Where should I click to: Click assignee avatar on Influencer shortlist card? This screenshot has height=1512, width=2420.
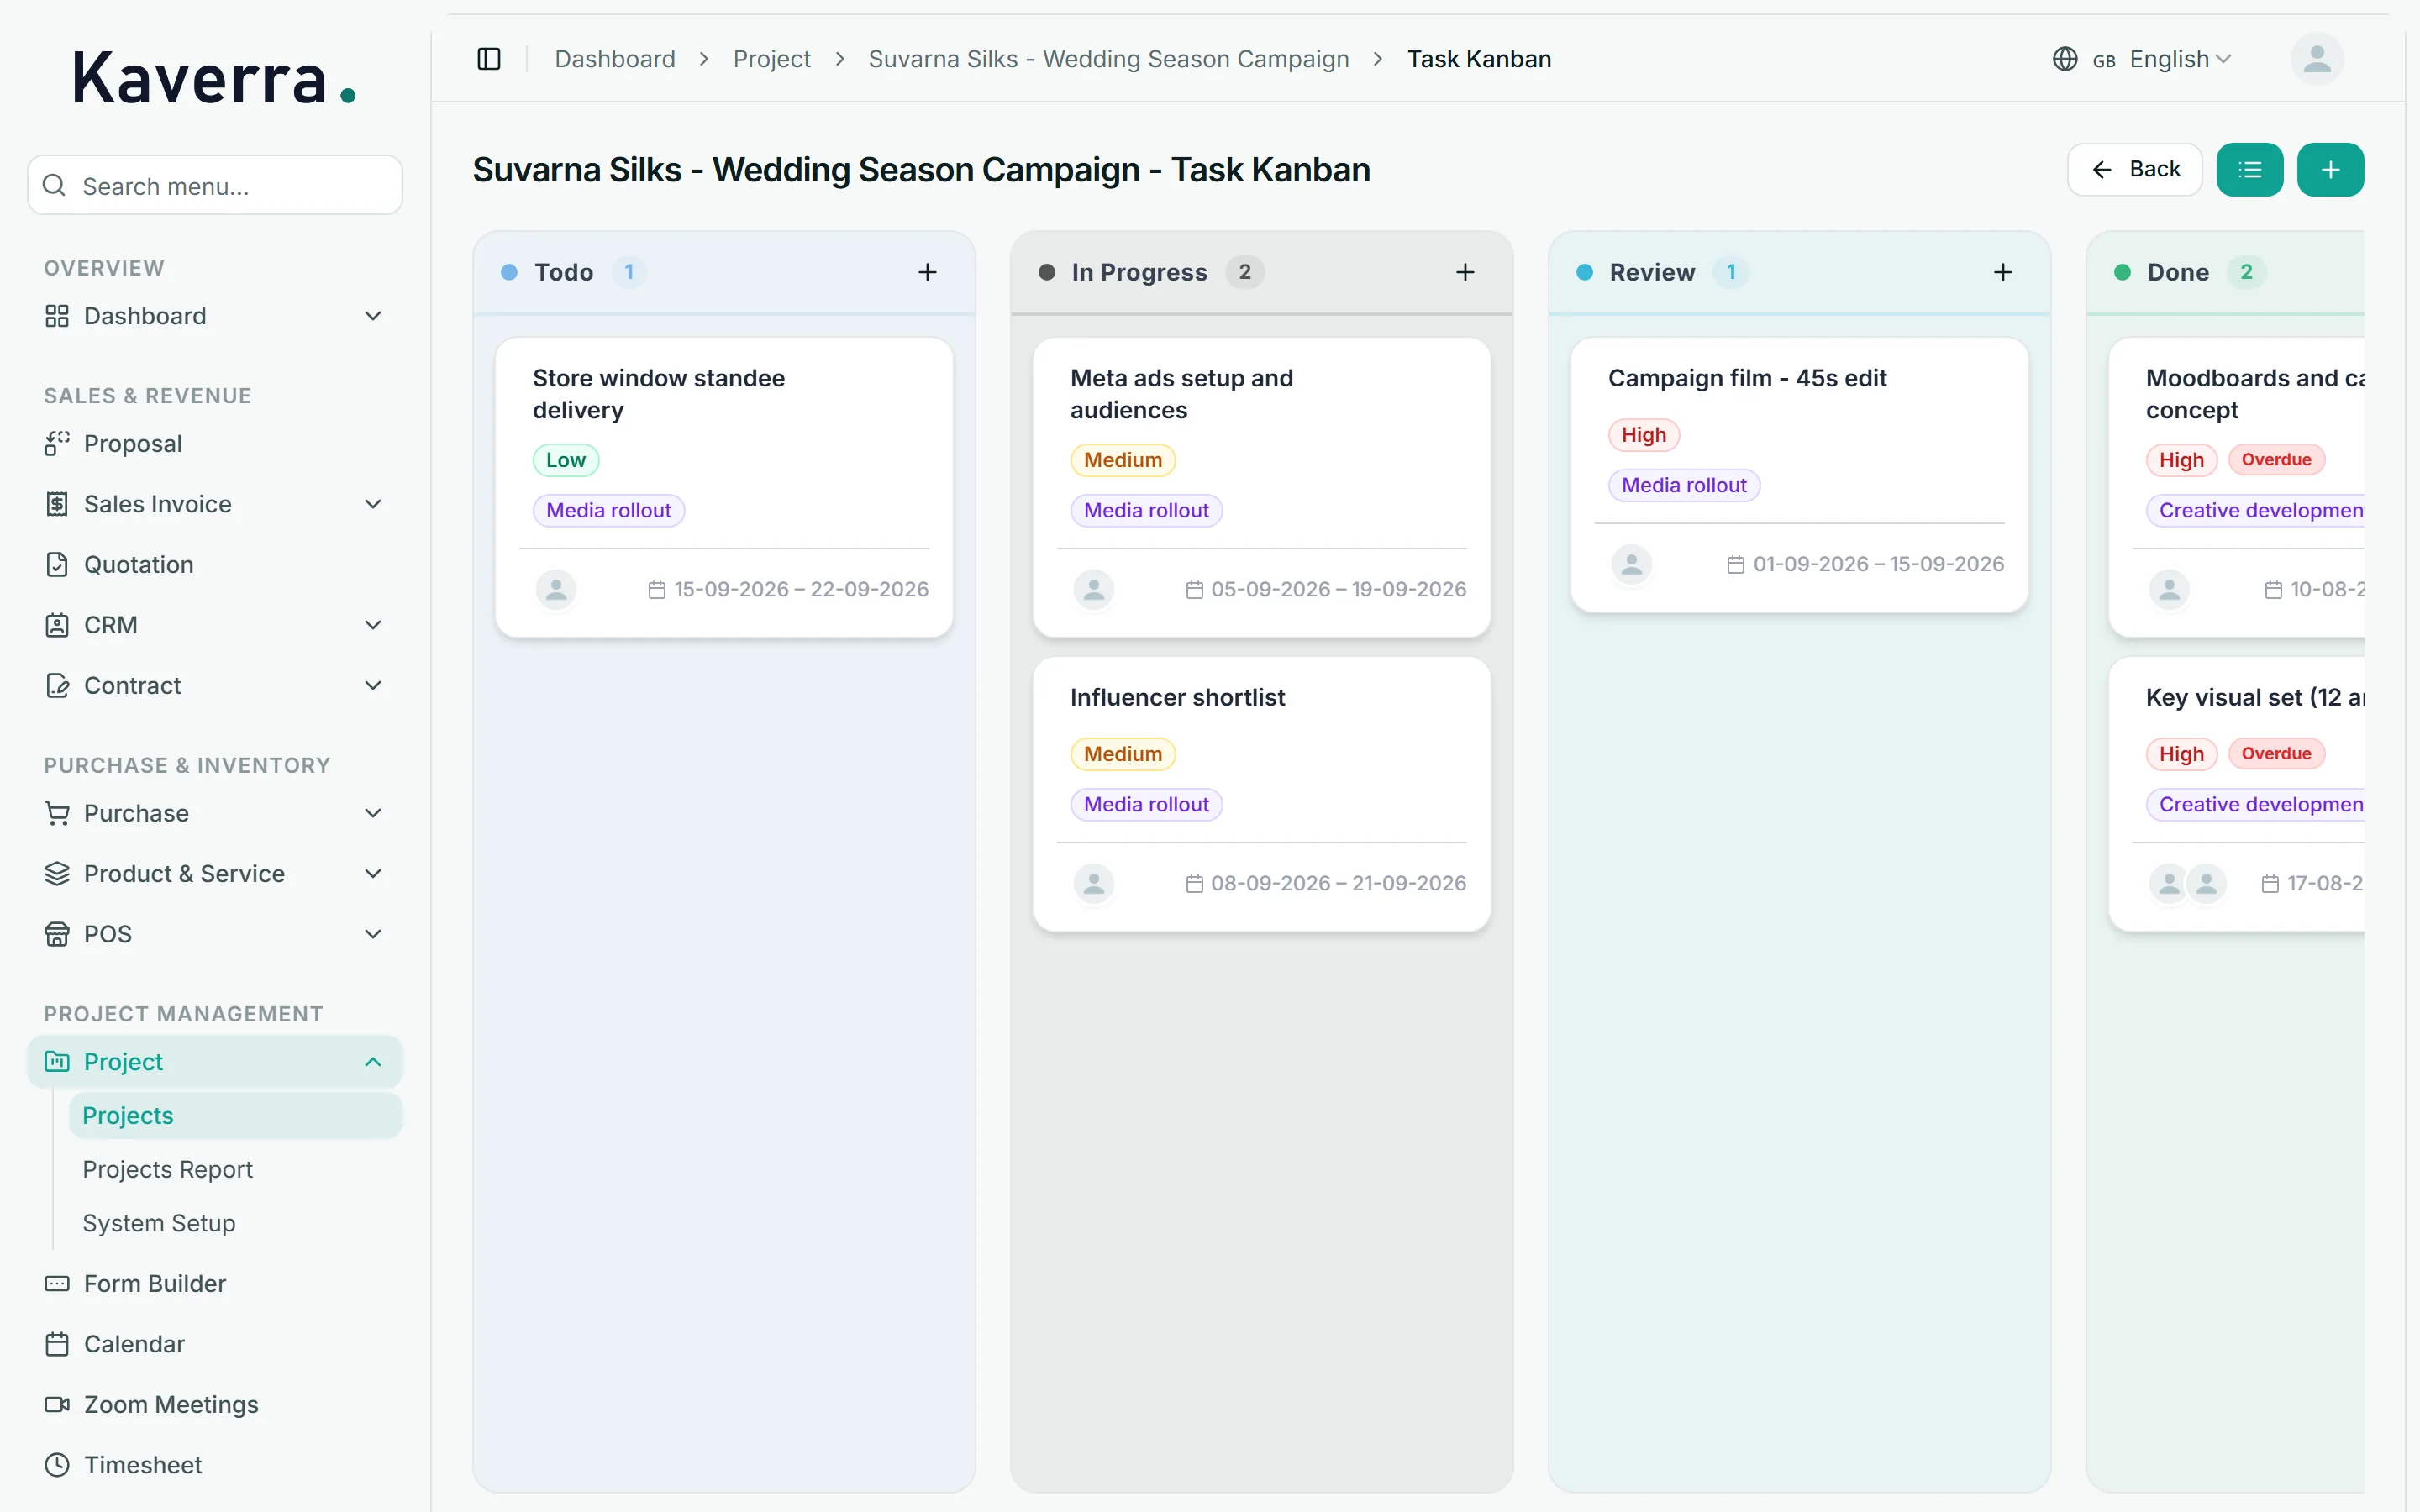[1094, 884]
